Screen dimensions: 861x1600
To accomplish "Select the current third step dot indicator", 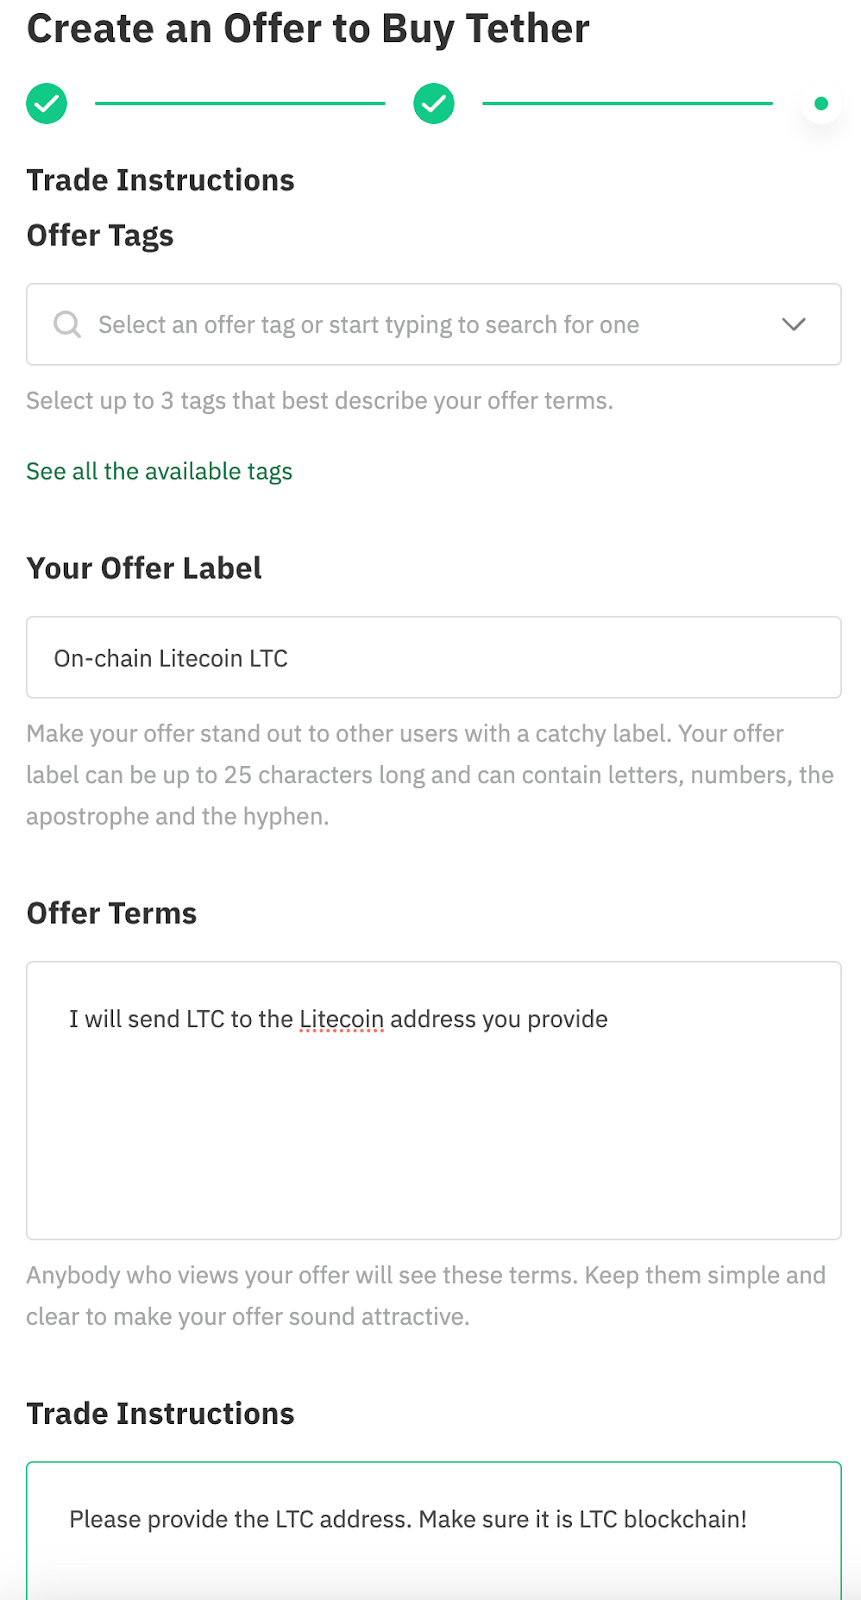I will point(821,103).
